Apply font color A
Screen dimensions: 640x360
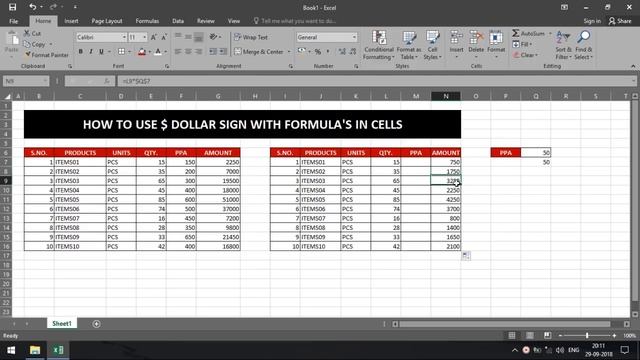point(158,52)
